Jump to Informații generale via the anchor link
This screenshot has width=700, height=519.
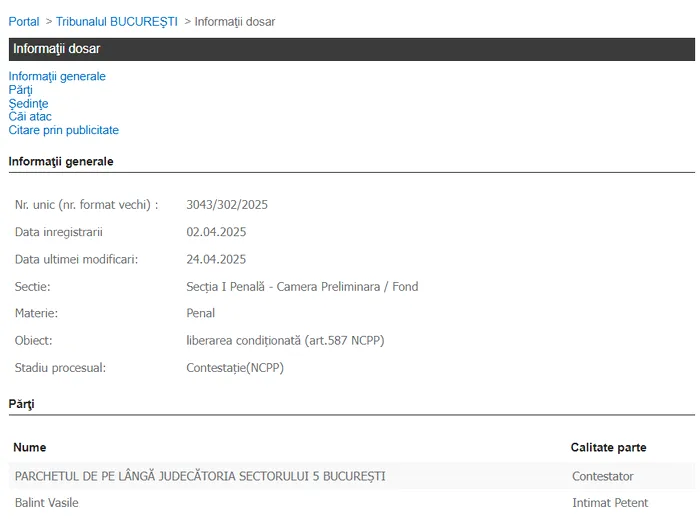57,76
